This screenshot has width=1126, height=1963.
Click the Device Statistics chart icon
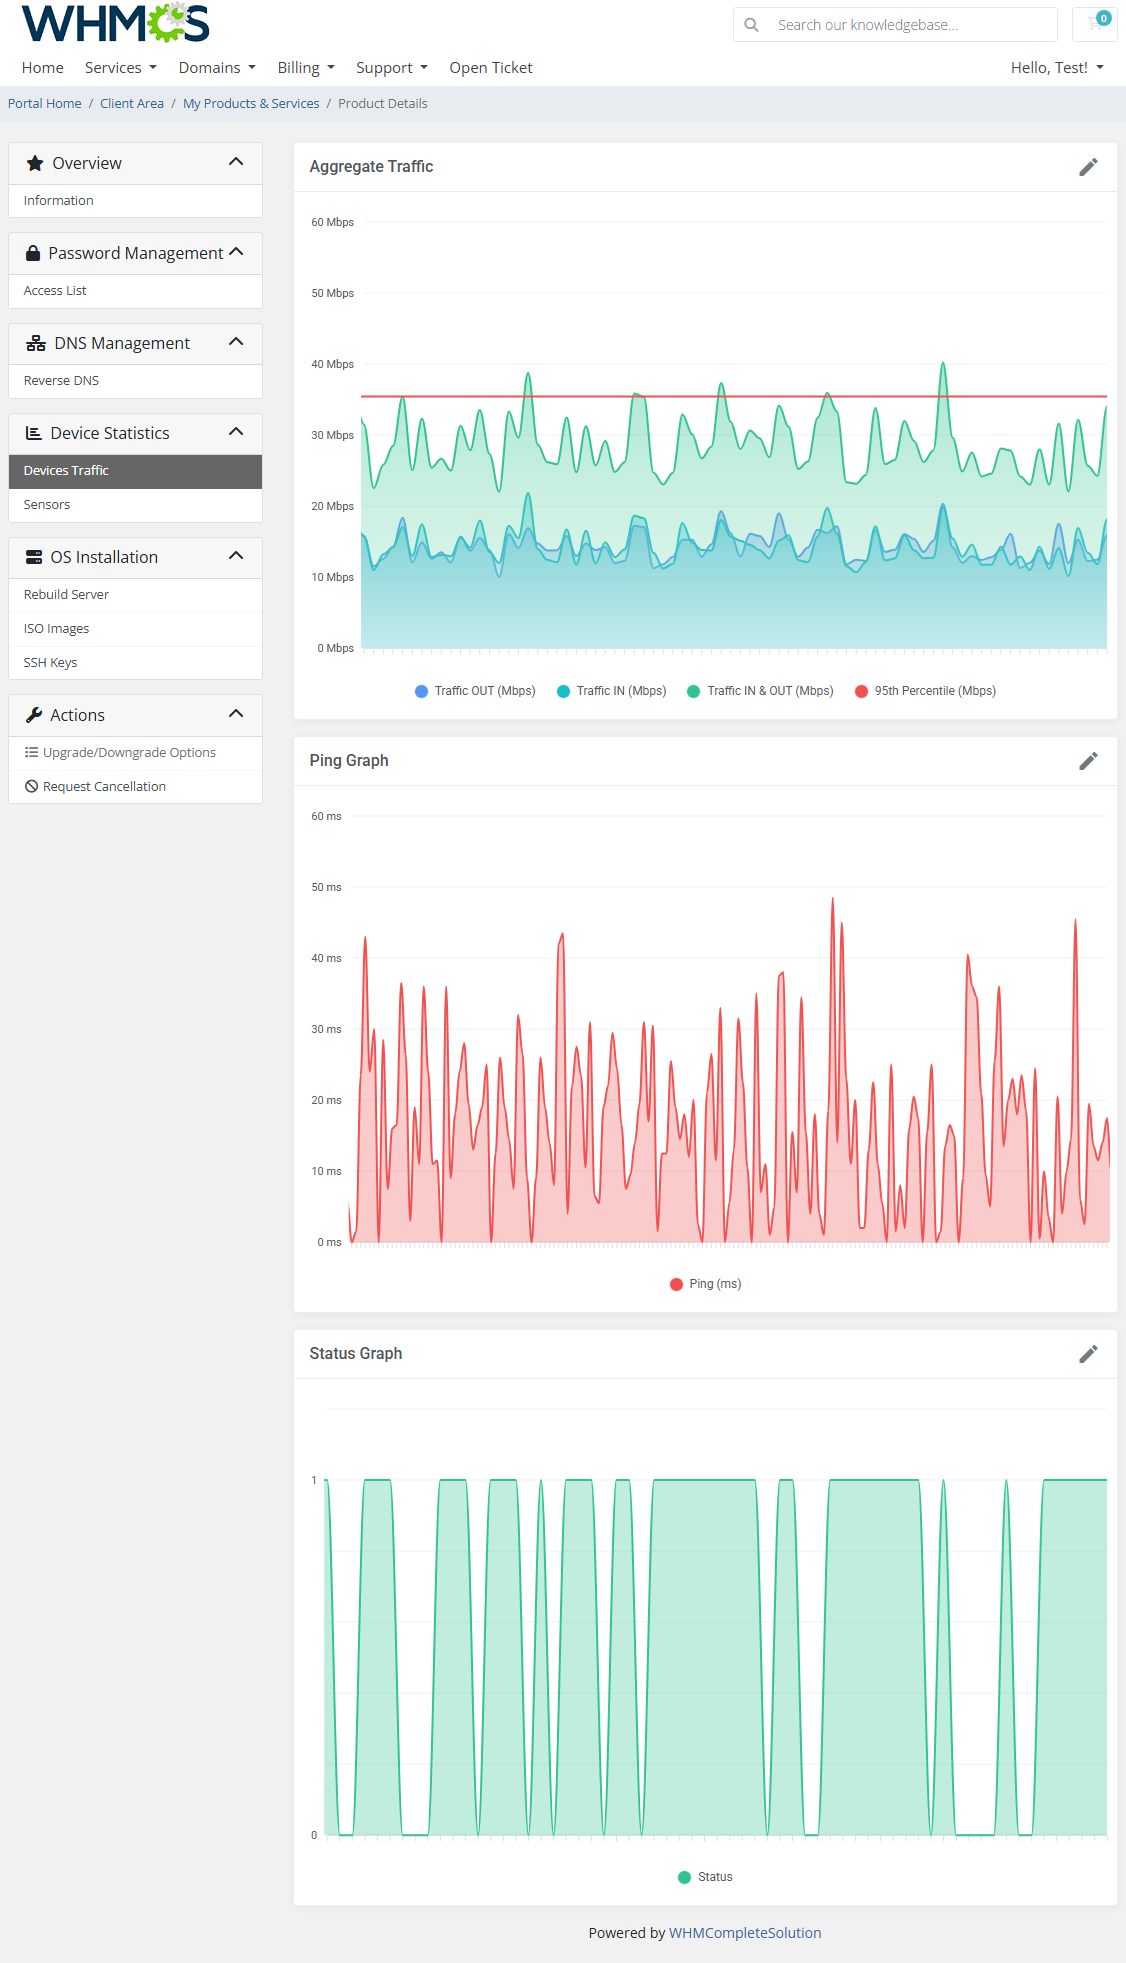coord(34,433)
